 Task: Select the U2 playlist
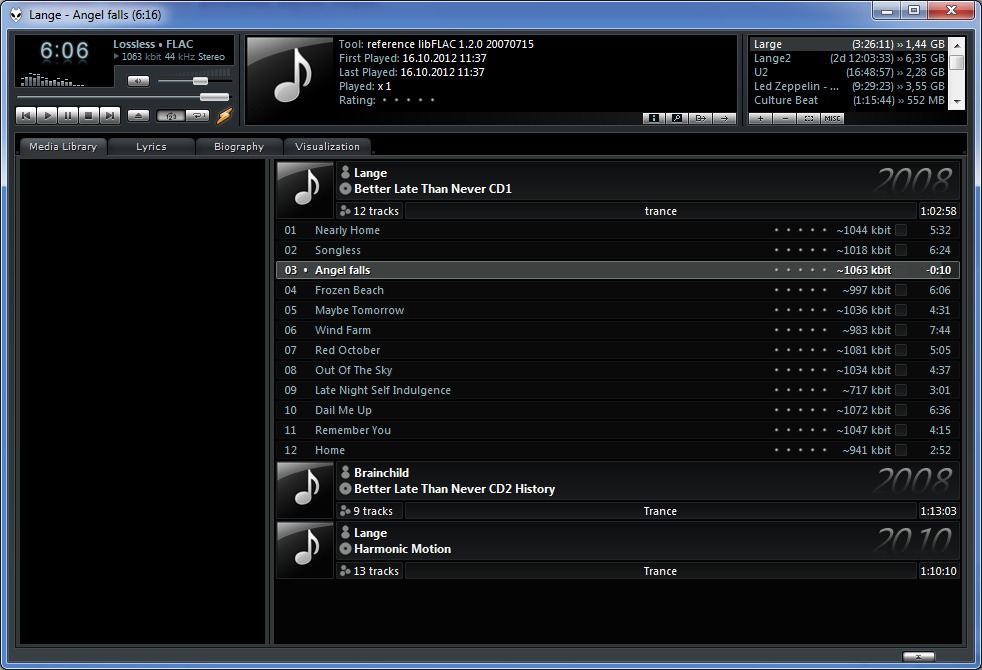(x=849, y=72)
